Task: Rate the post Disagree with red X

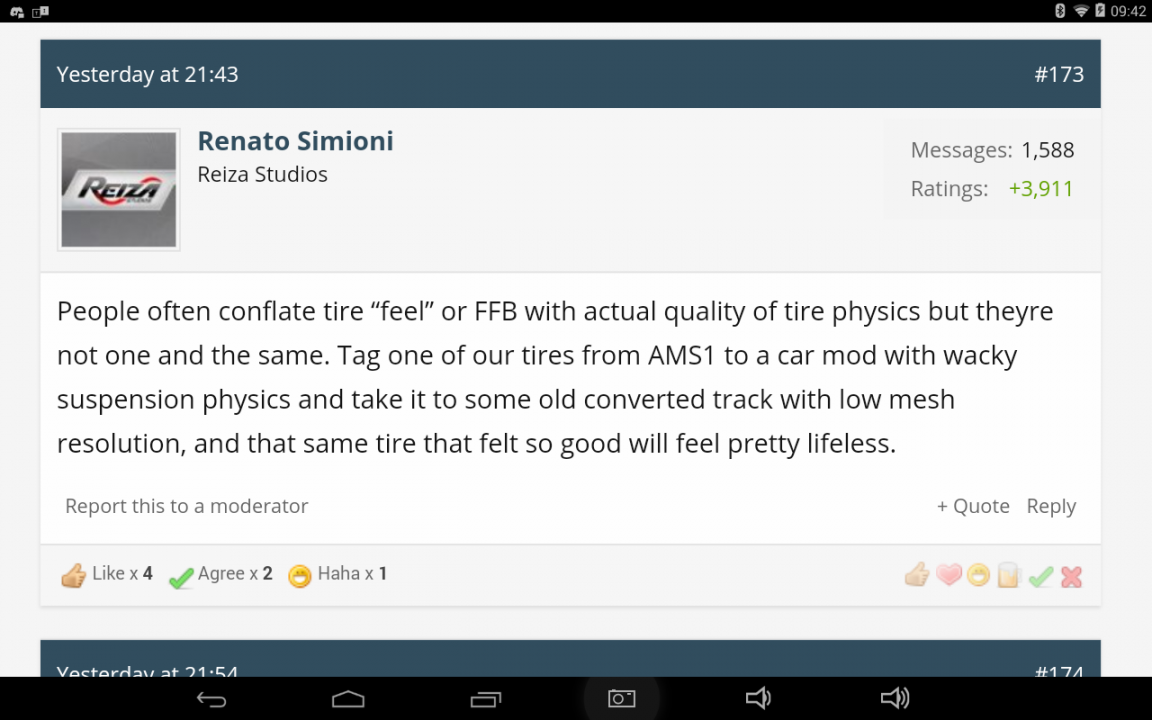Action: (1071, 576)
